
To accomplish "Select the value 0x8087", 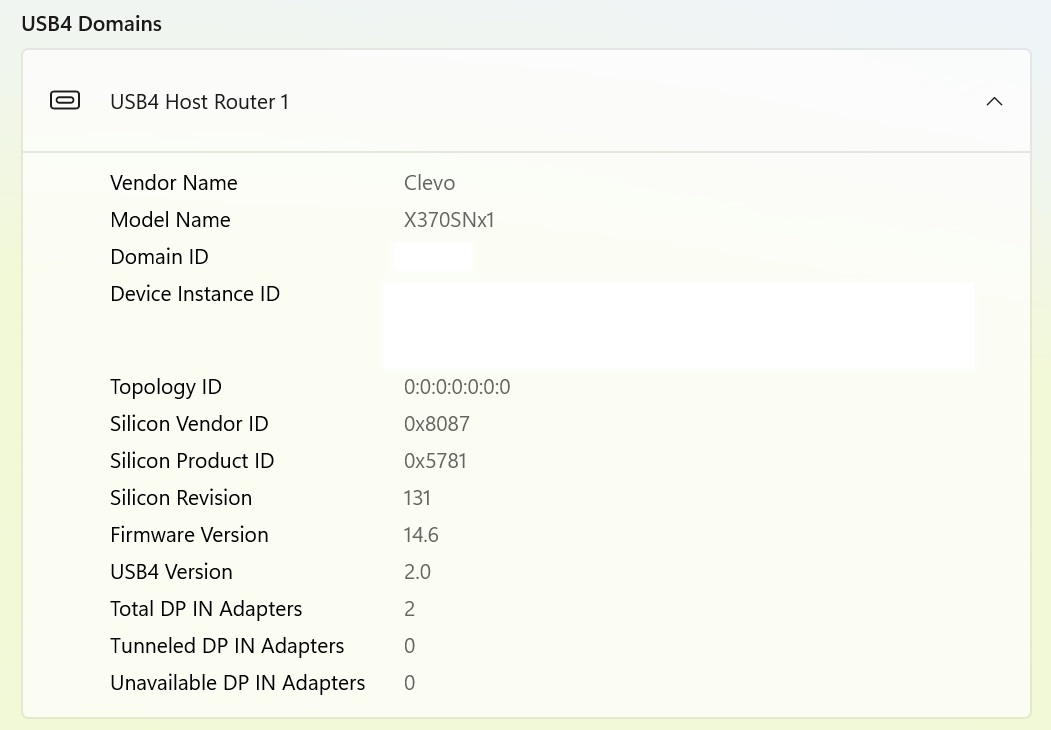I will [x=437, y=424].
